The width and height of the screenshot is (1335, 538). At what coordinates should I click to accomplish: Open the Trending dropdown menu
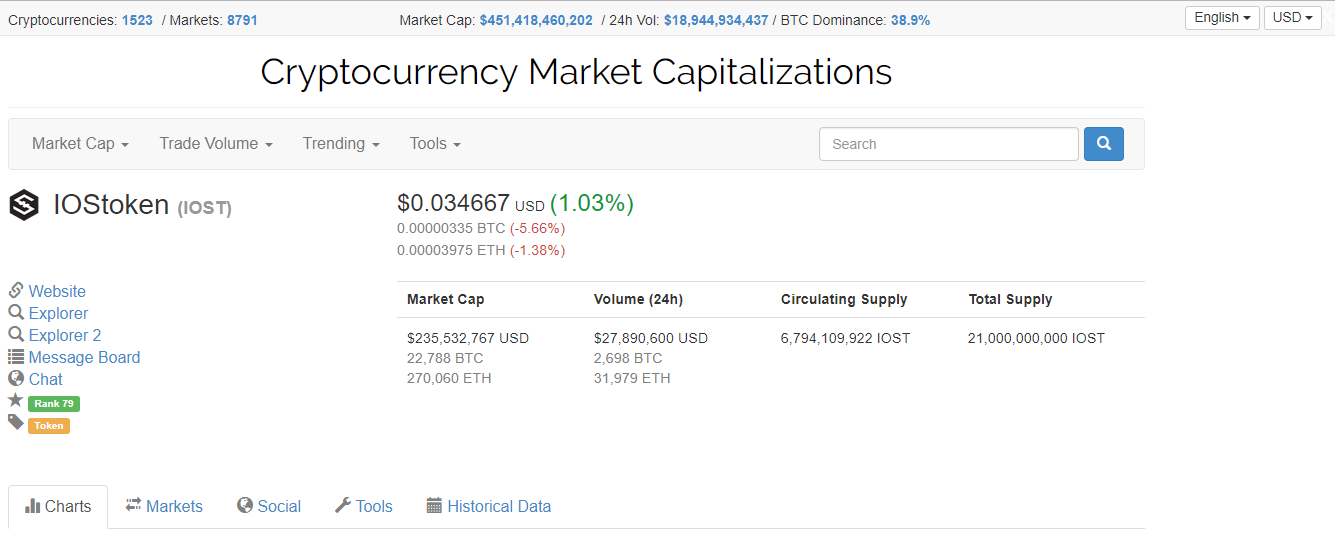340,144
